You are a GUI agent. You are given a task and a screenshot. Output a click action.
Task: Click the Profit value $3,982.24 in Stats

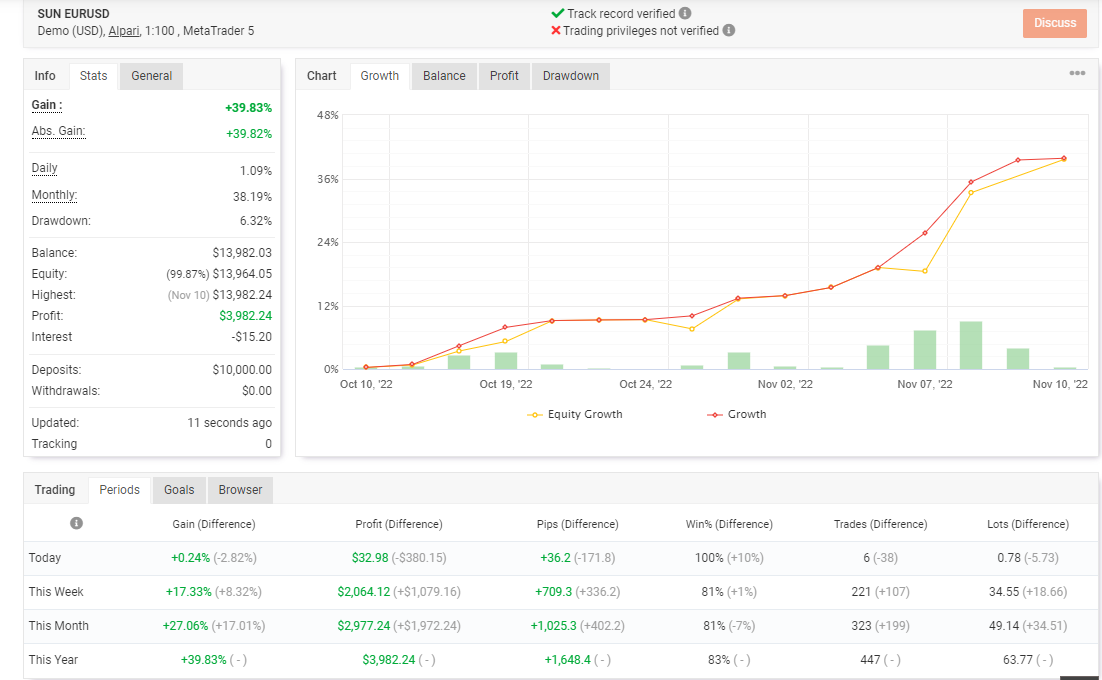click(245, 316)
